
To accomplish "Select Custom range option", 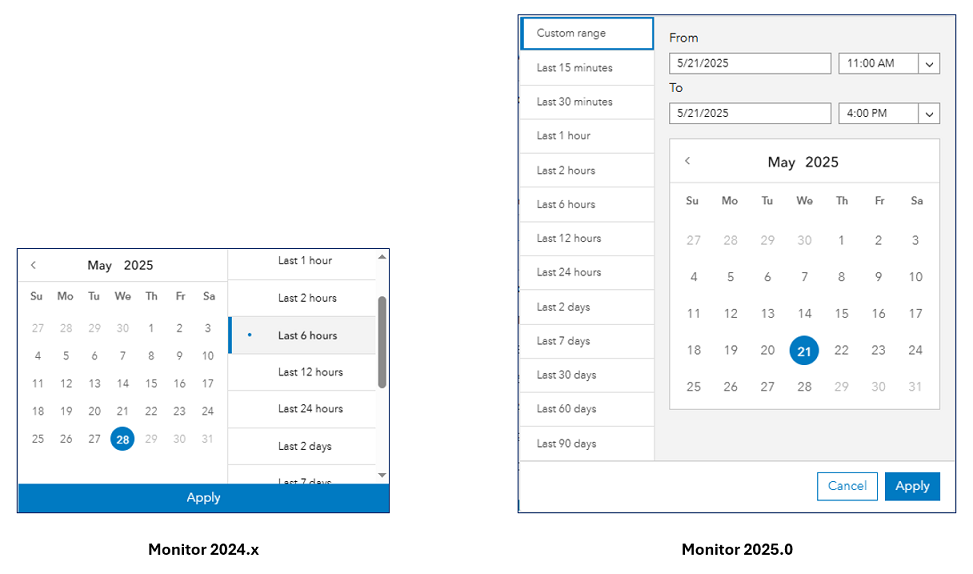I will pos(587,33).
